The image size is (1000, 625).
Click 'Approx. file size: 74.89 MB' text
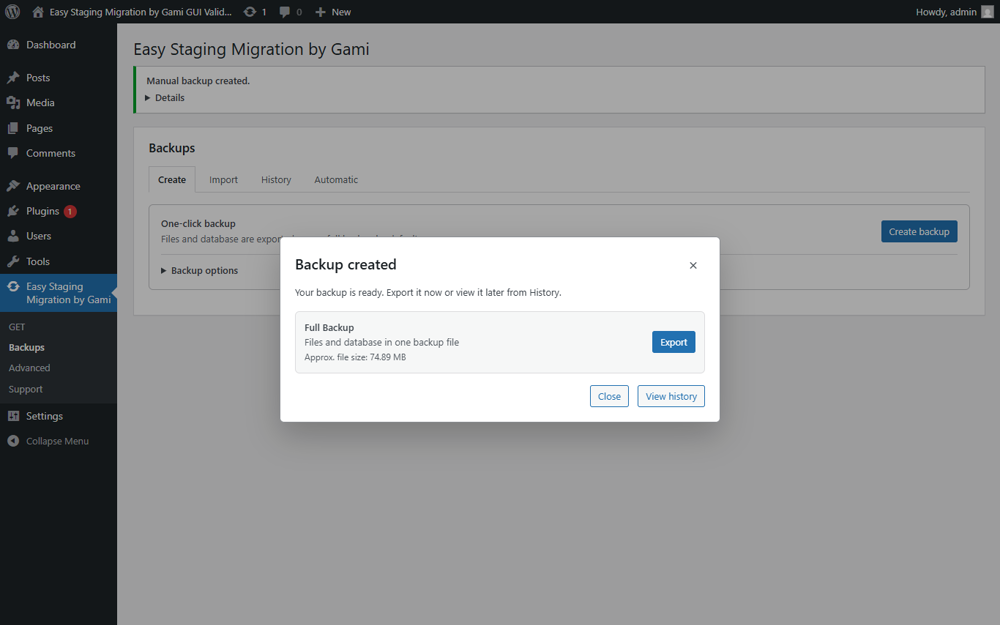click(x=355, y=357)
